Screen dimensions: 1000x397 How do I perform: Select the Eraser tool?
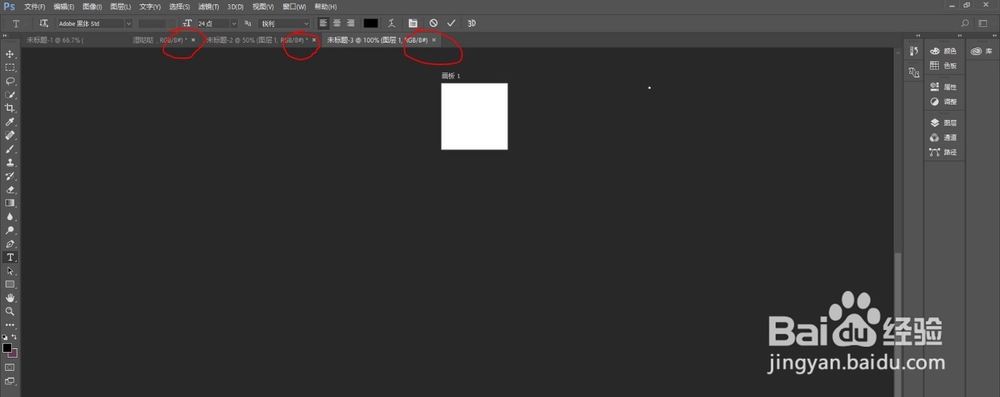click(10, 190)
